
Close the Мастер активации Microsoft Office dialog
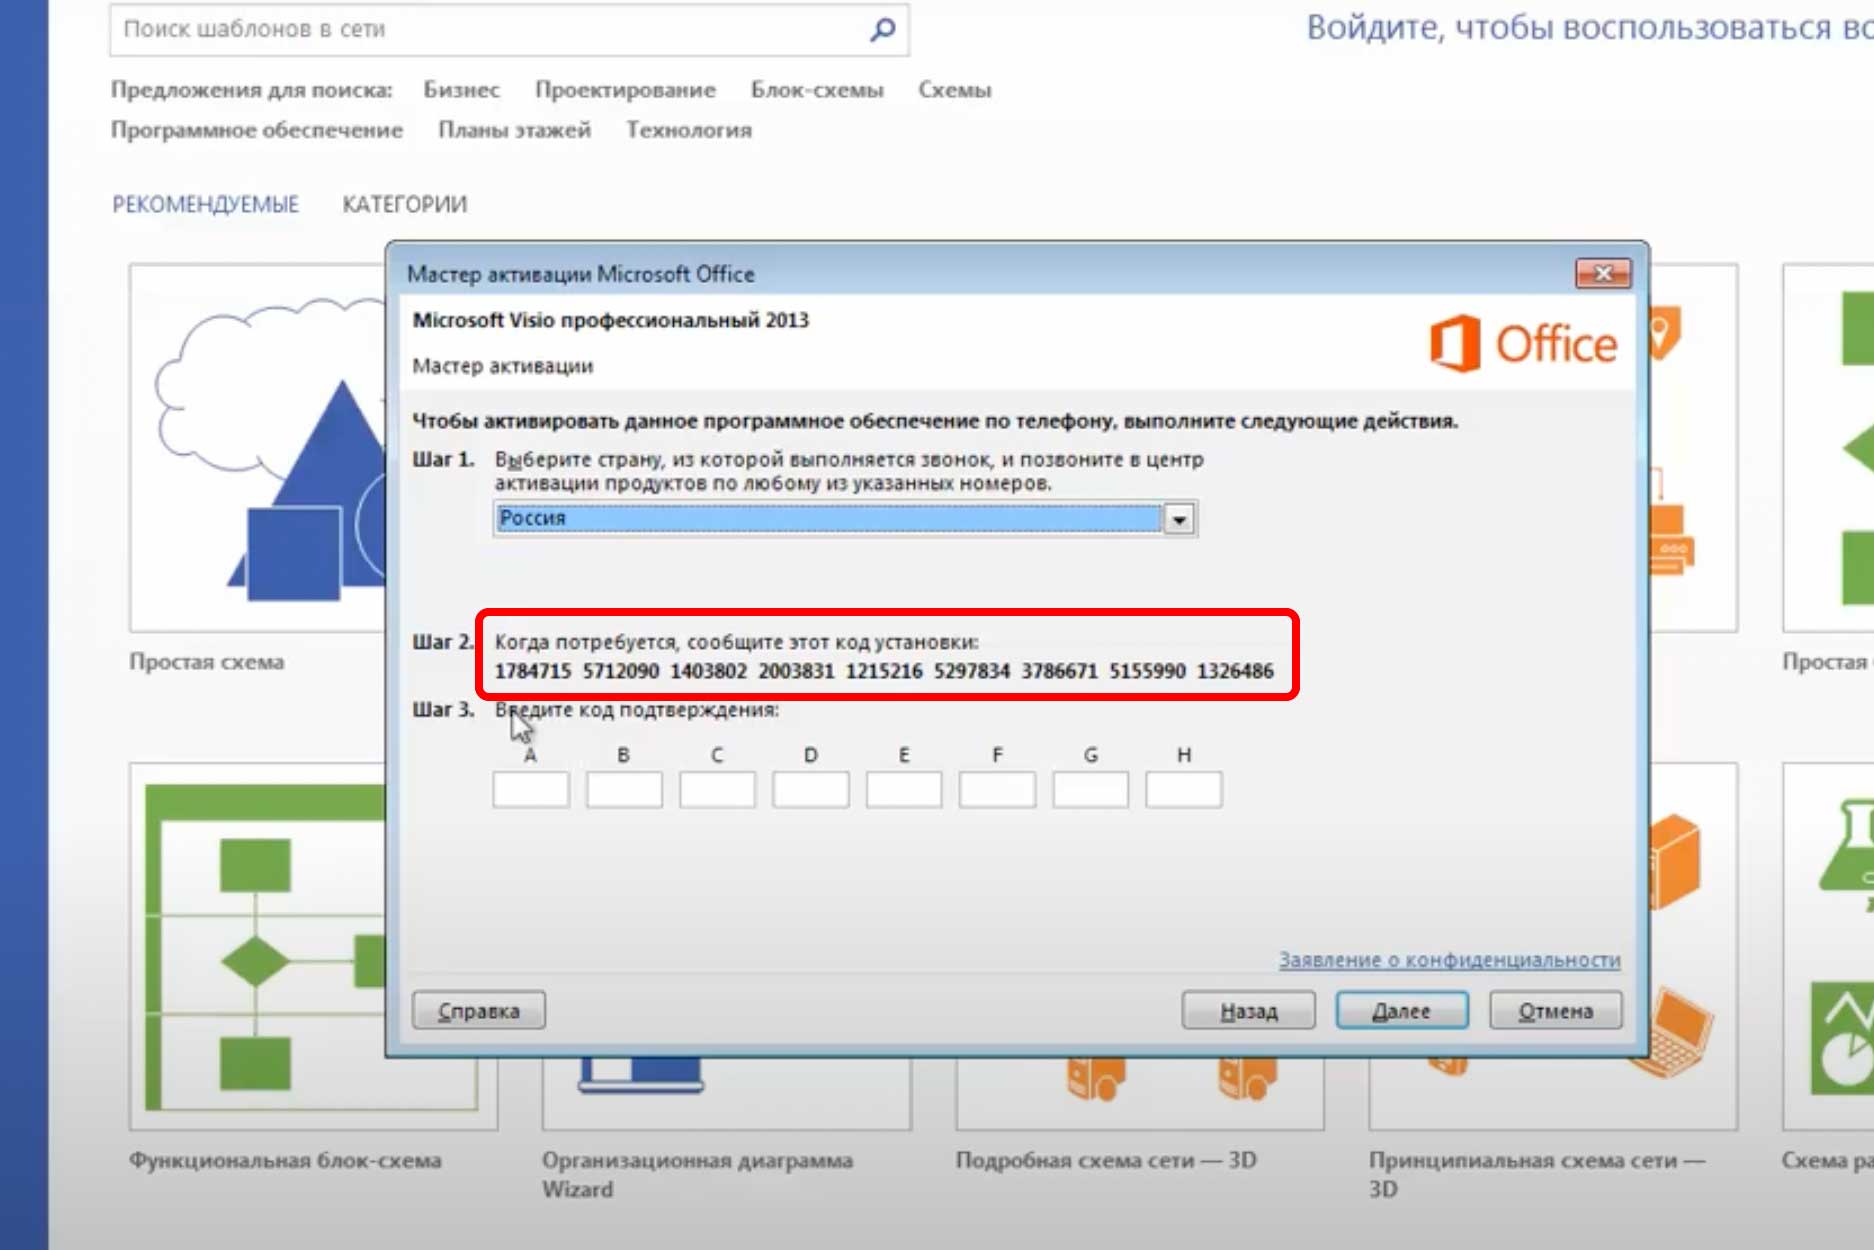1603,273
